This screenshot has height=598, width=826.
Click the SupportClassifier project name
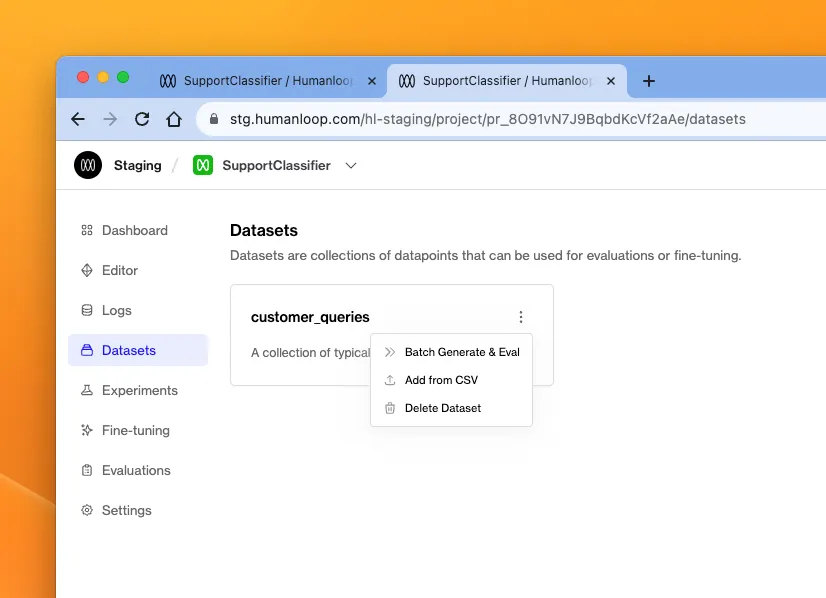point(277,165)
